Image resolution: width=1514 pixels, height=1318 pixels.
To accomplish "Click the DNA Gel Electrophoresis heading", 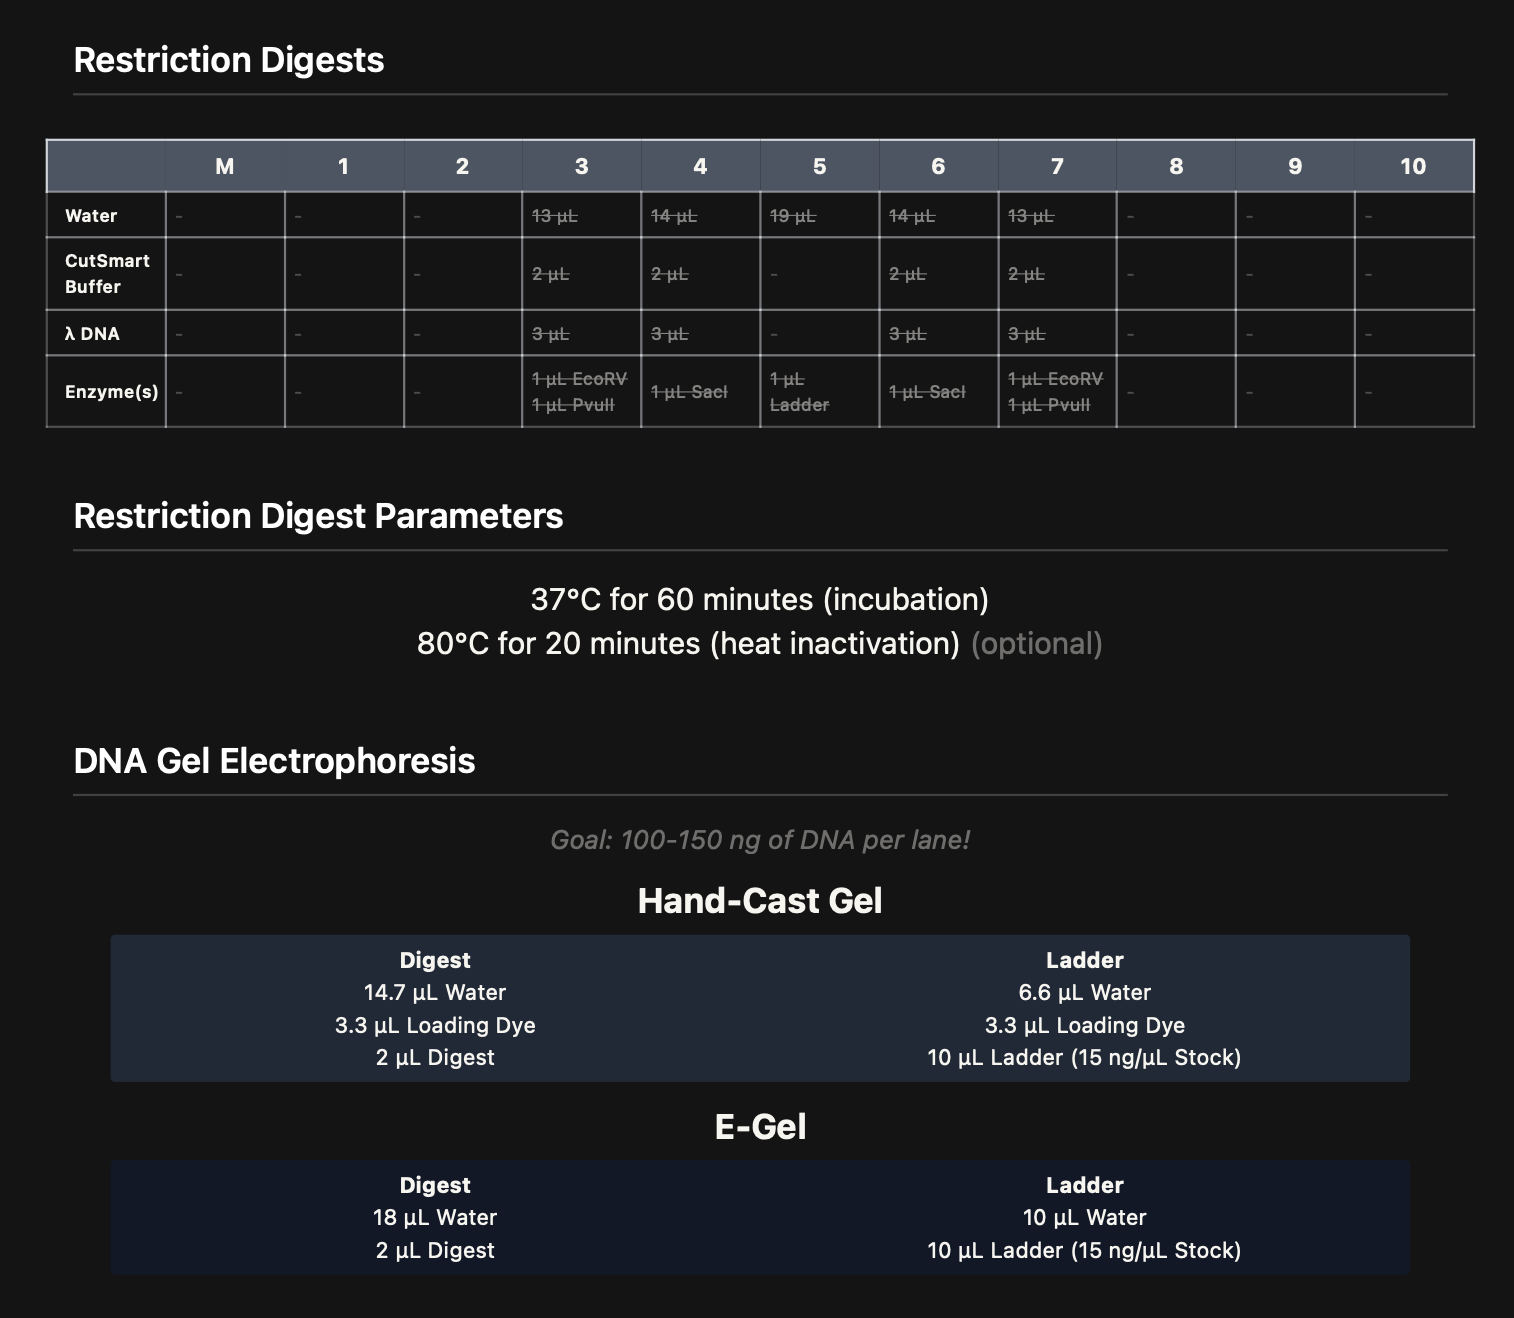I will pos(274,761).
